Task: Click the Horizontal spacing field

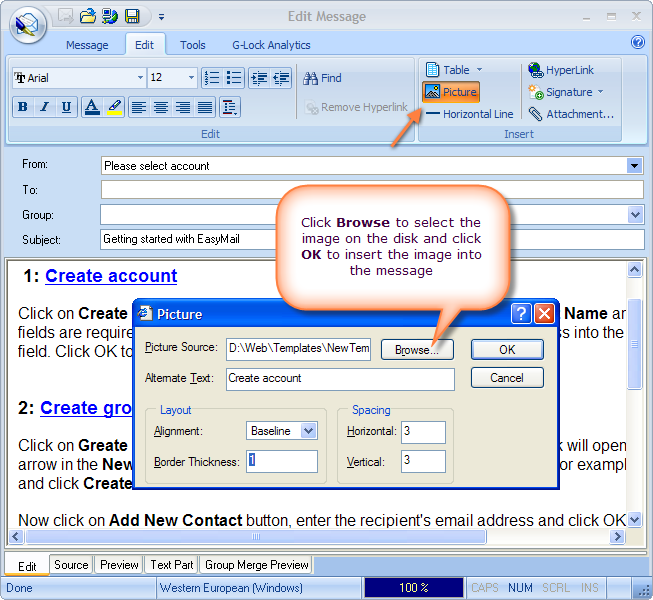Action: [423, 432]
